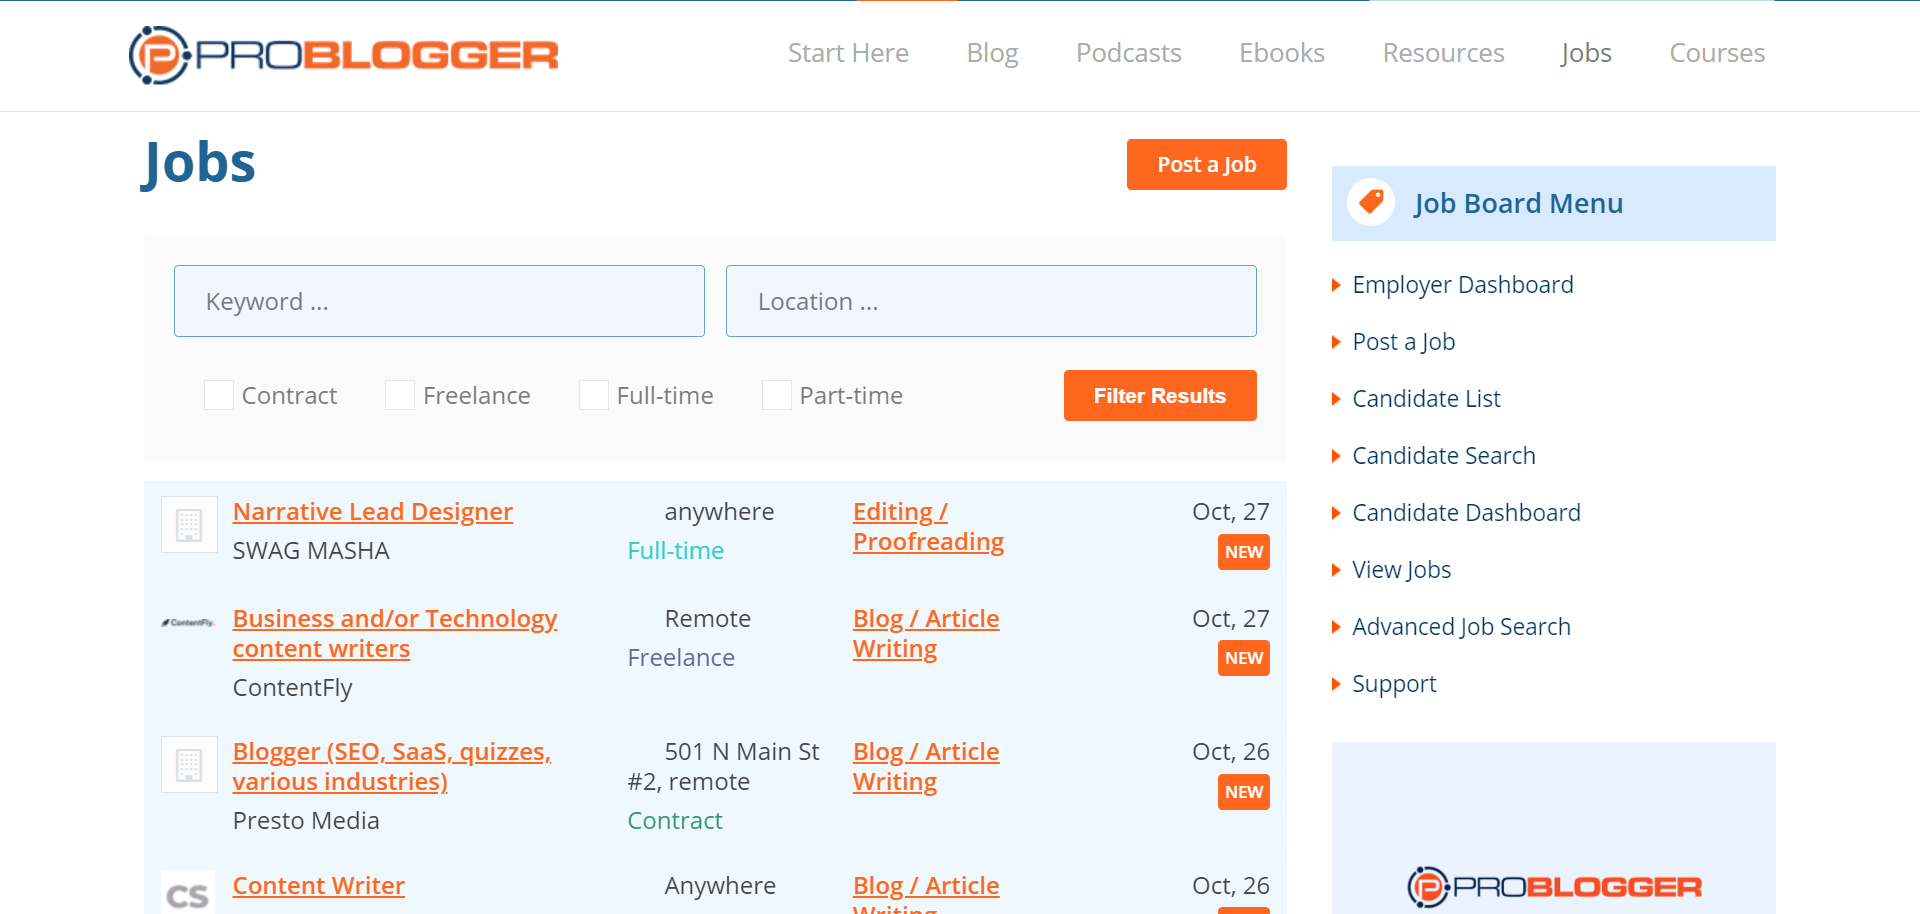Screen dimensions: 1920x914
Task: Click the ContentFly company logo thumbnail
Action: (x=189, y=623)
